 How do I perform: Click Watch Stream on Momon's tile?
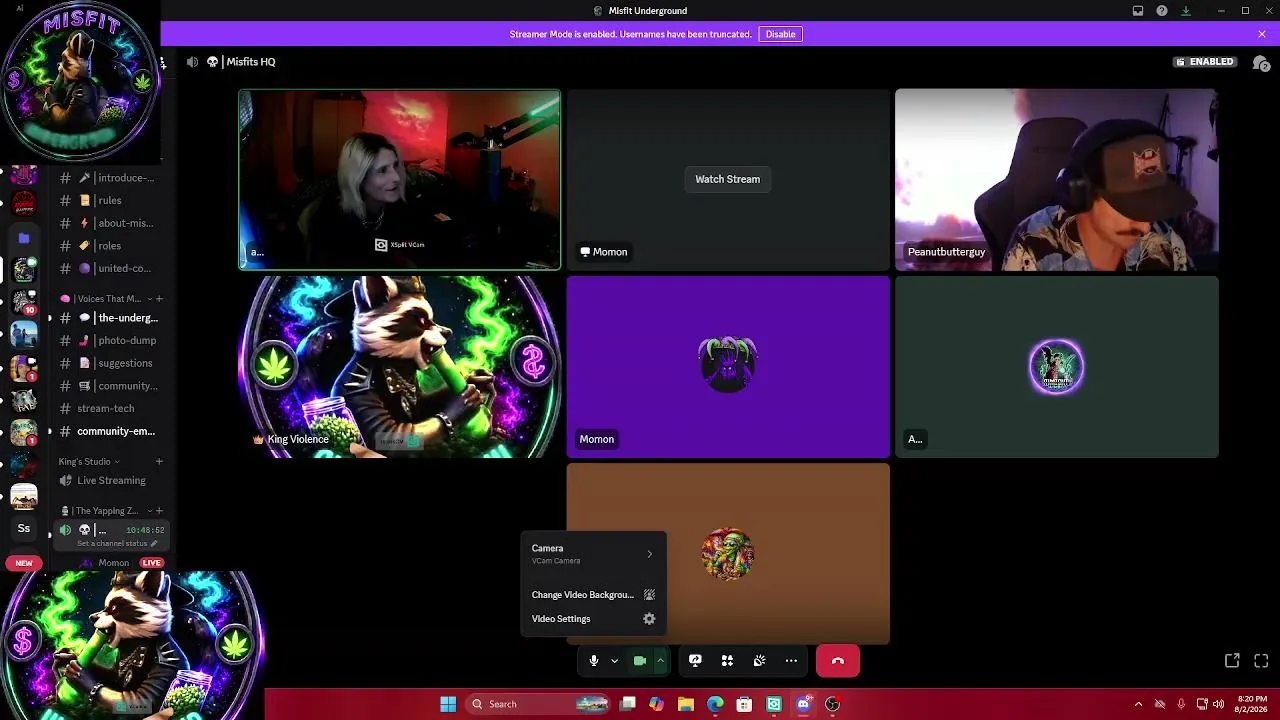coord(728,179)
